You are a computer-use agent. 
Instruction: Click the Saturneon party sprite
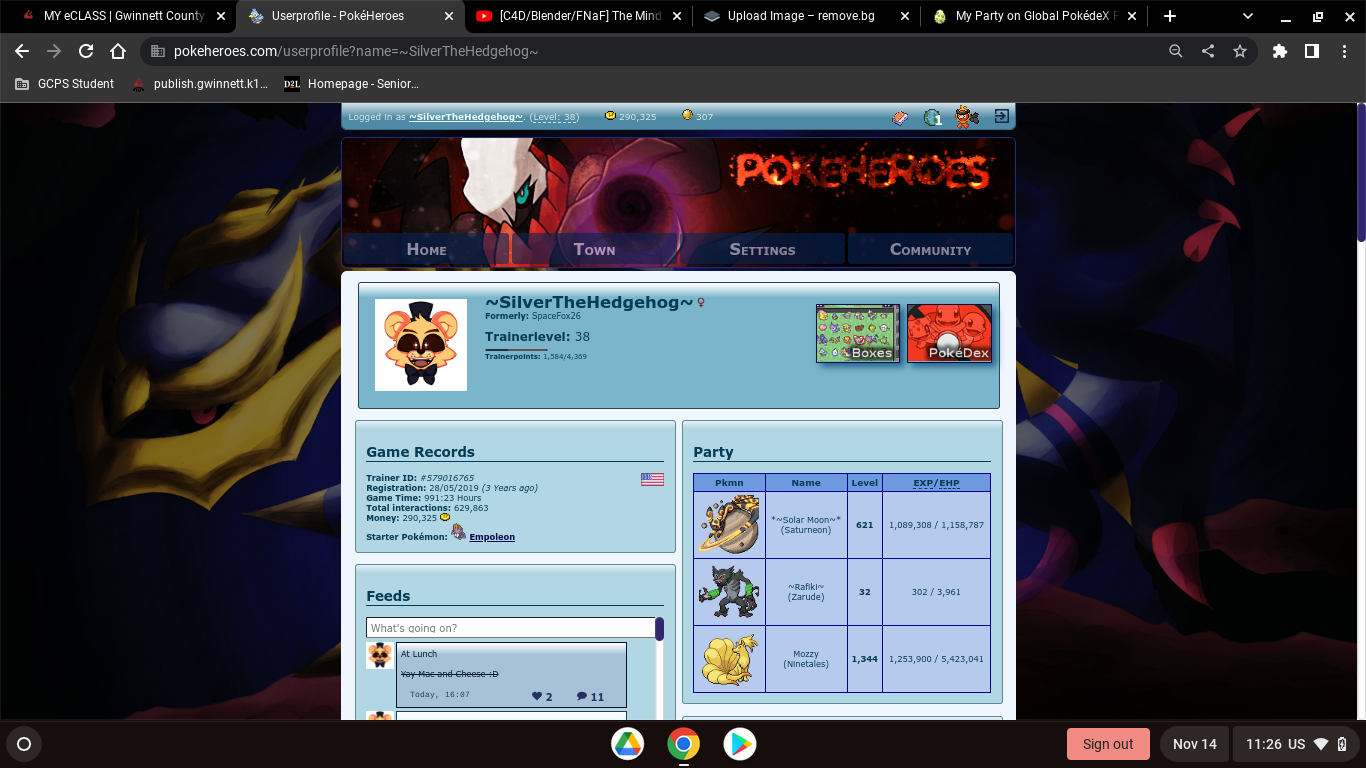click(729, 524)
